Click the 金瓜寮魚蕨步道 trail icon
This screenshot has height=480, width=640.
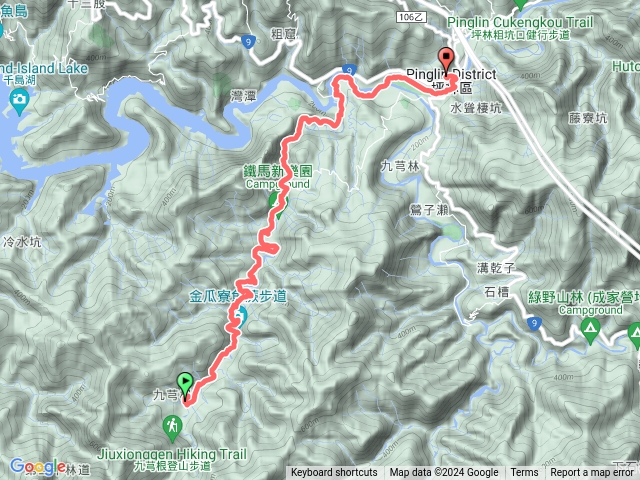(240, 317)
